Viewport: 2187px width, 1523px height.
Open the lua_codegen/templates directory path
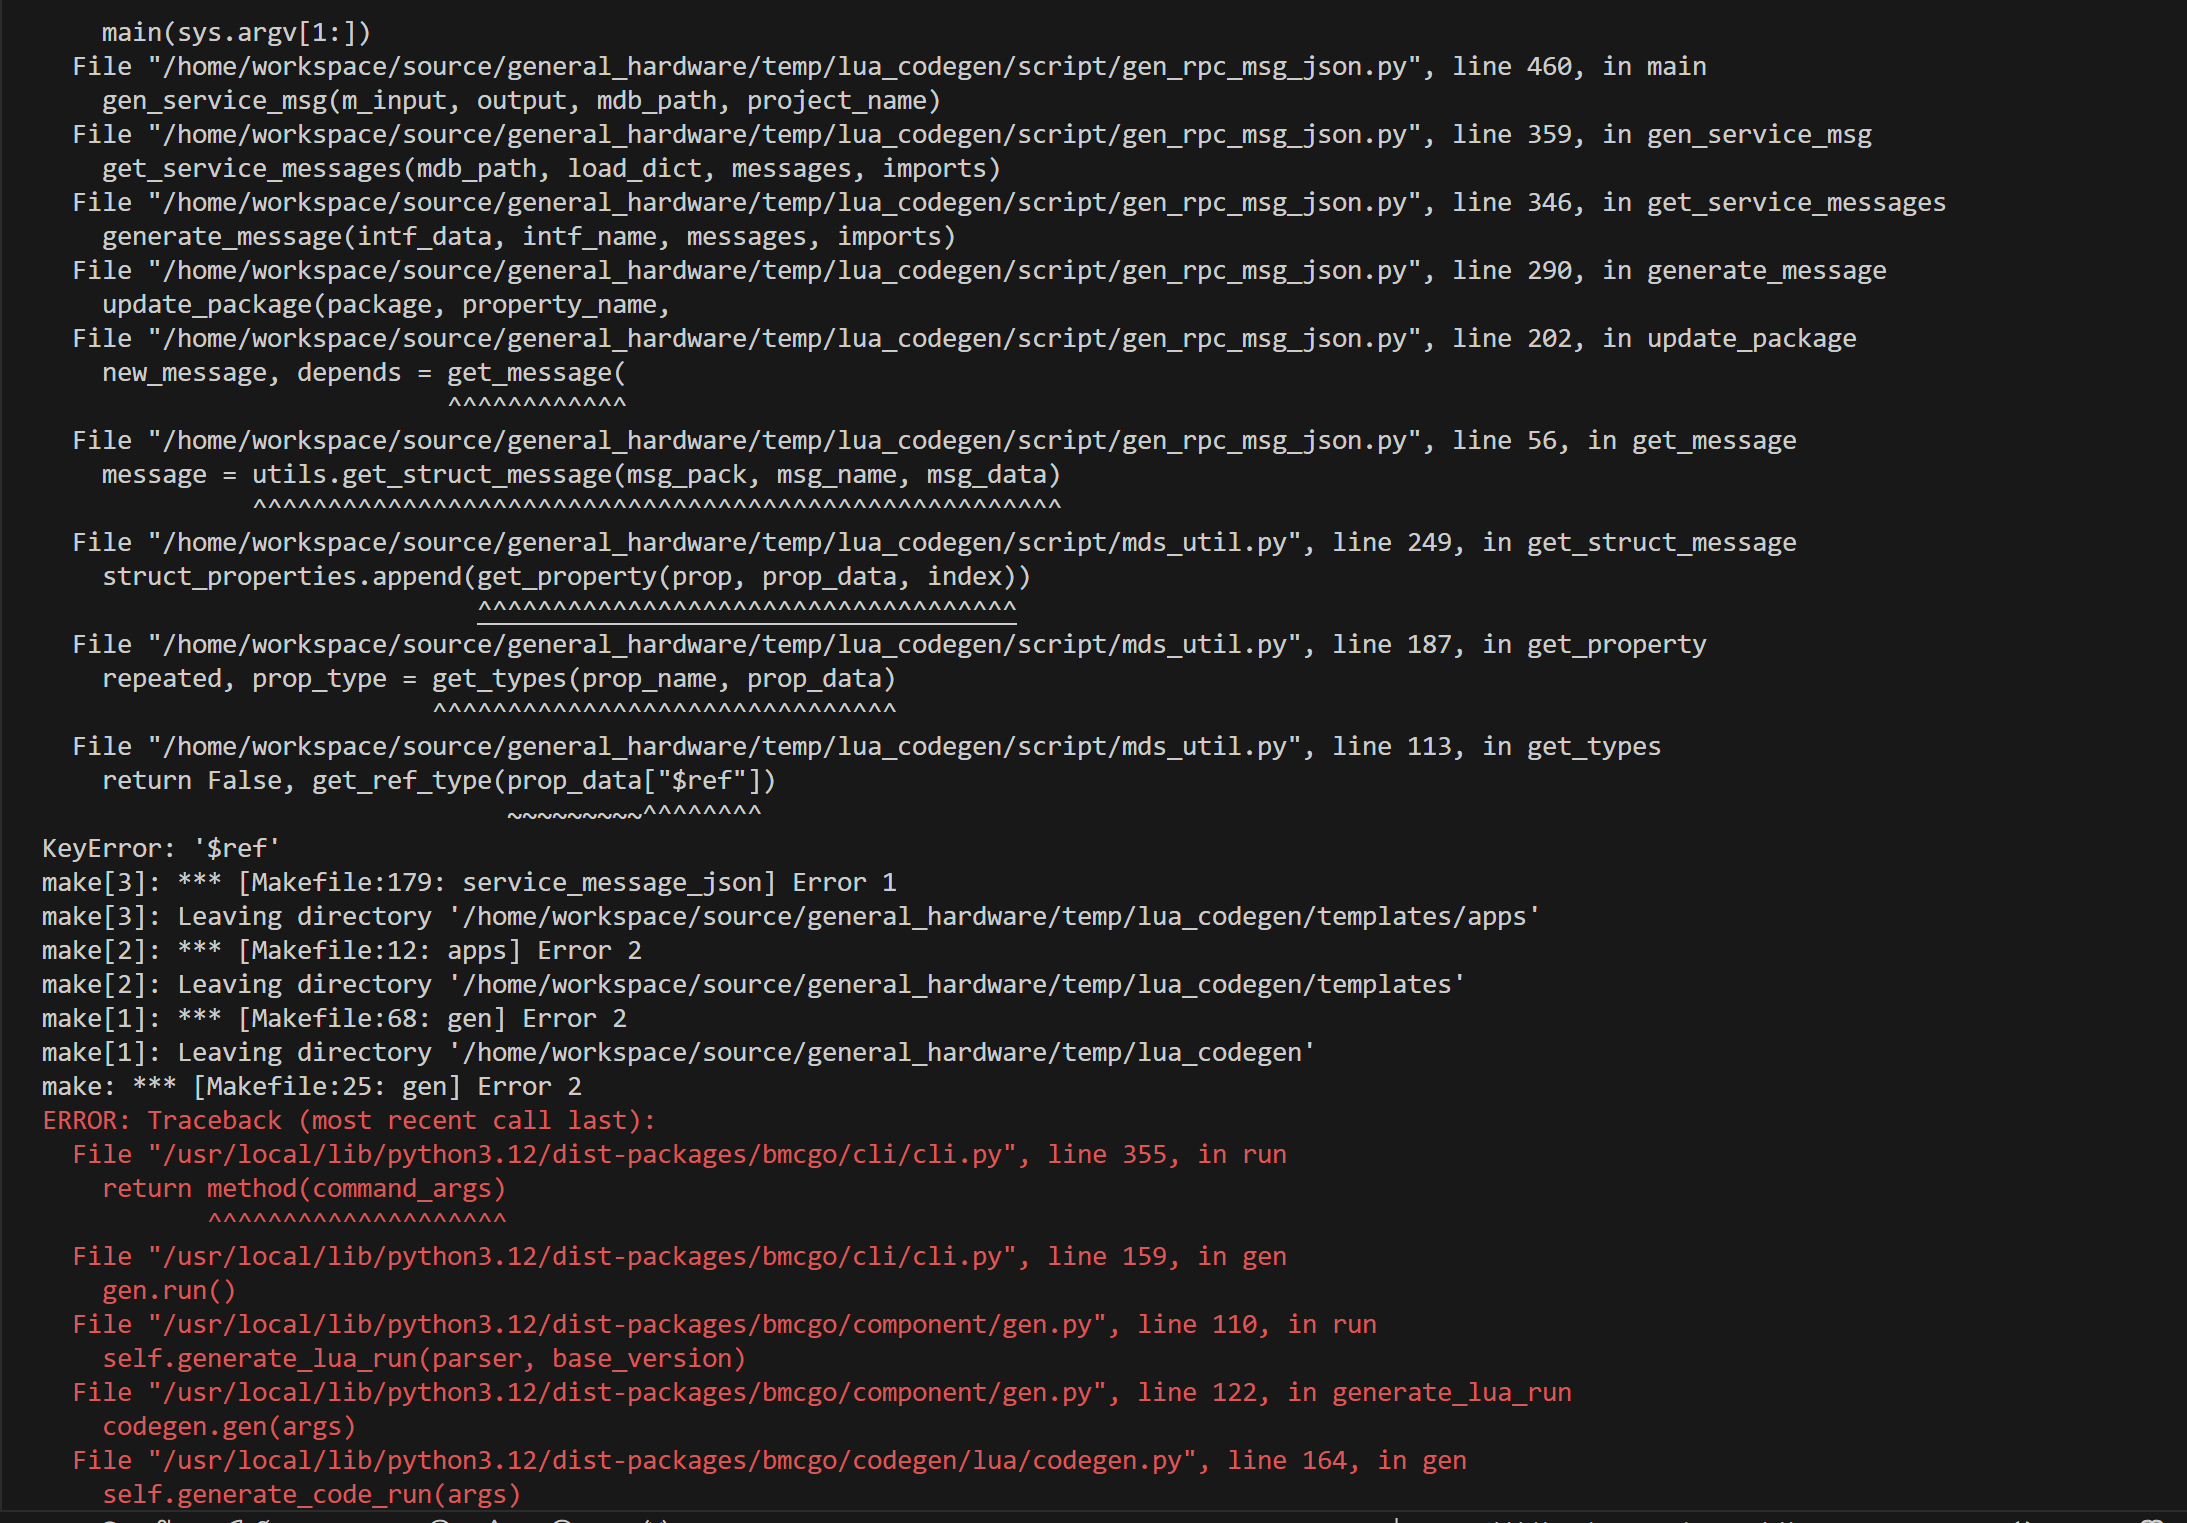(956, 985)
